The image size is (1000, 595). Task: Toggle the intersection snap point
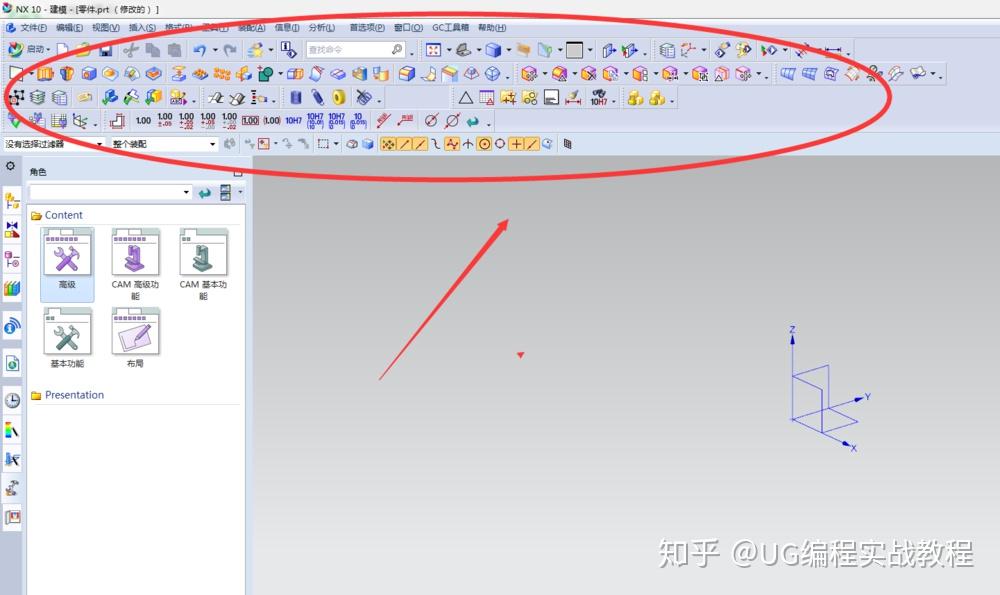[x=467, y=144]
